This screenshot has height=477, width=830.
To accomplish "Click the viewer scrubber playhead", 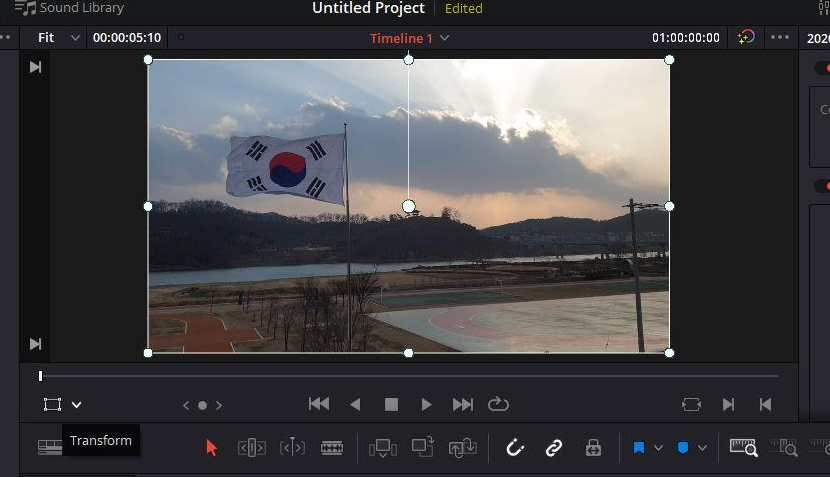I will (40, 376).
